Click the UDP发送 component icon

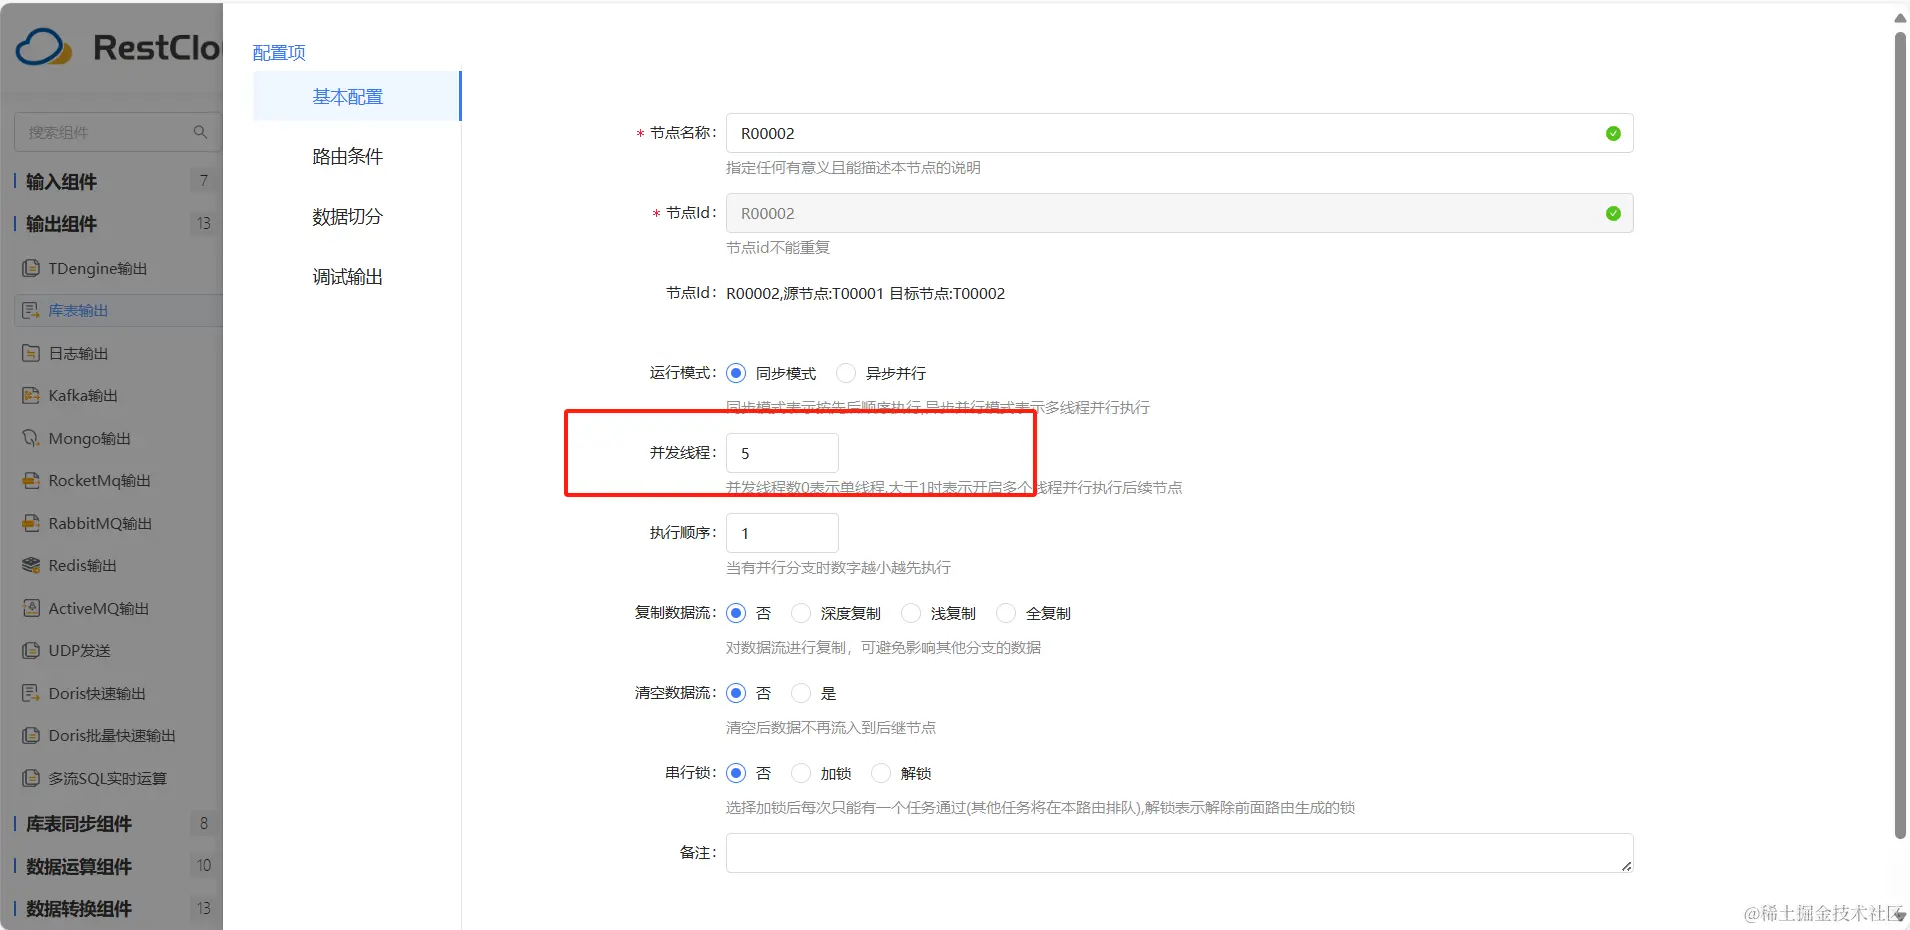click(31, 650)
